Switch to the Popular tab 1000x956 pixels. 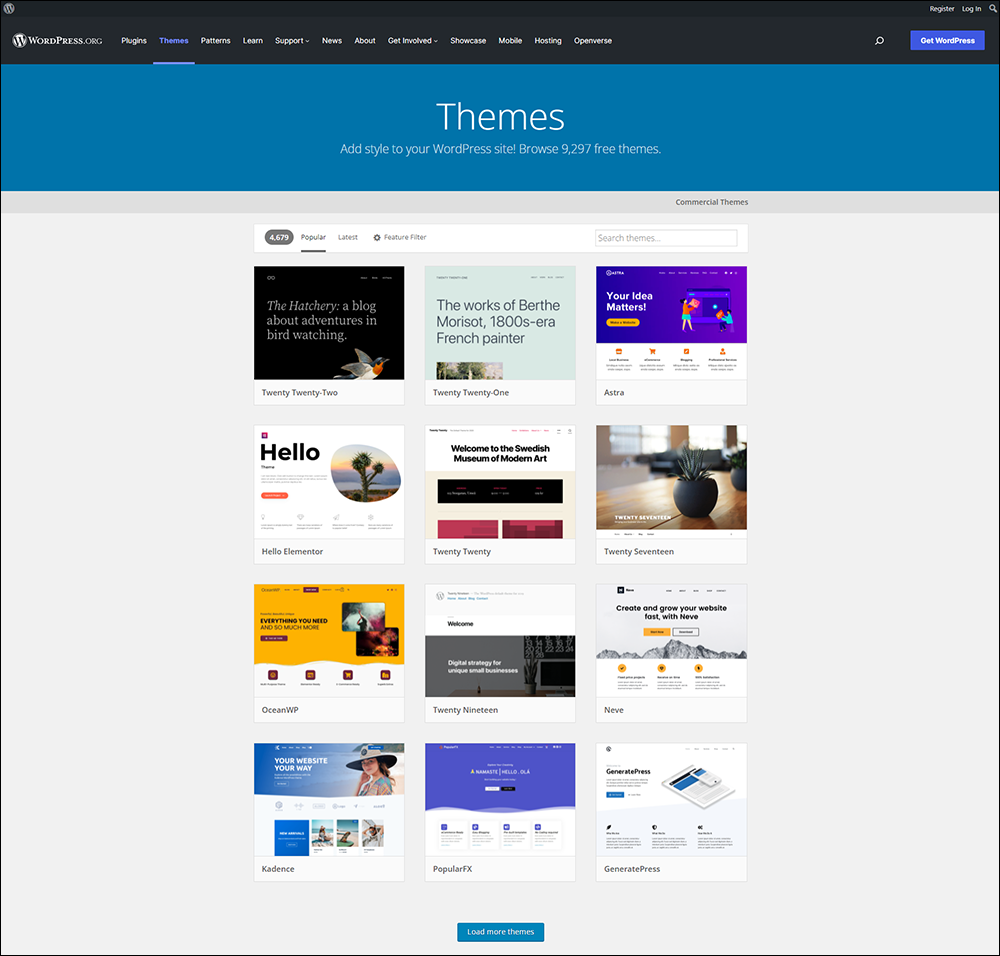coord(313,237)
